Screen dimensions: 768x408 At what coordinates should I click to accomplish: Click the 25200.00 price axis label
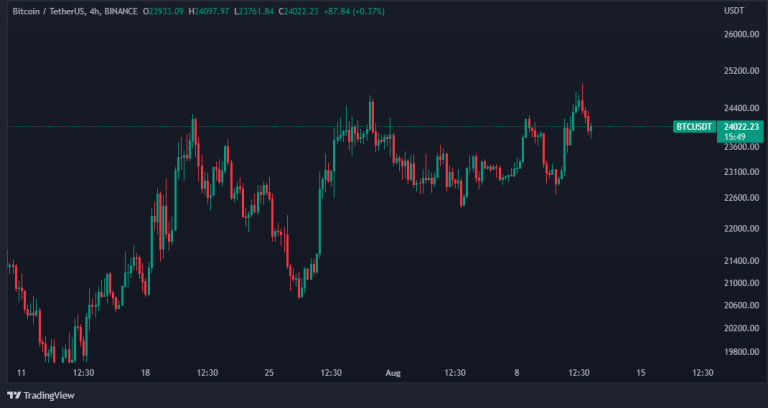[x=742, y=71]
